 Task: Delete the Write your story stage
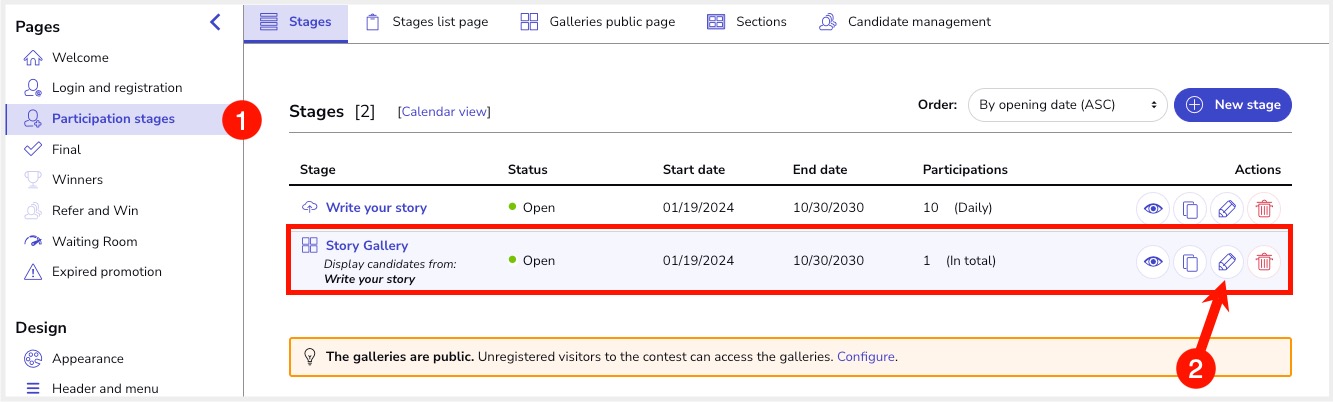click(x=1264, y=208)
